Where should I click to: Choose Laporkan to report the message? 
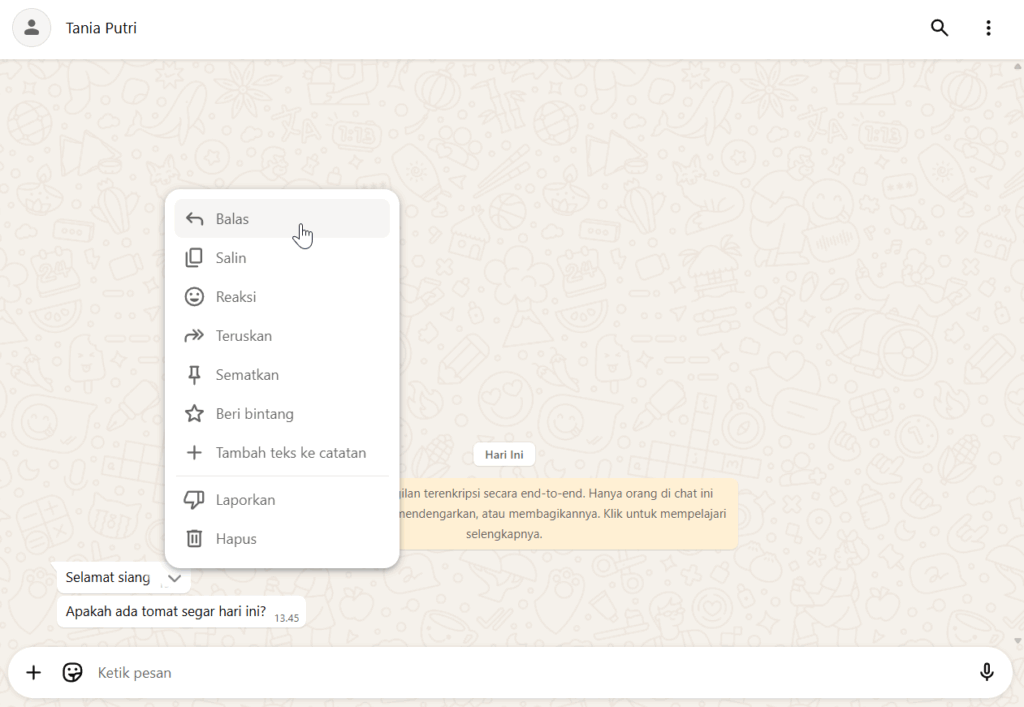tap(245, 500)
